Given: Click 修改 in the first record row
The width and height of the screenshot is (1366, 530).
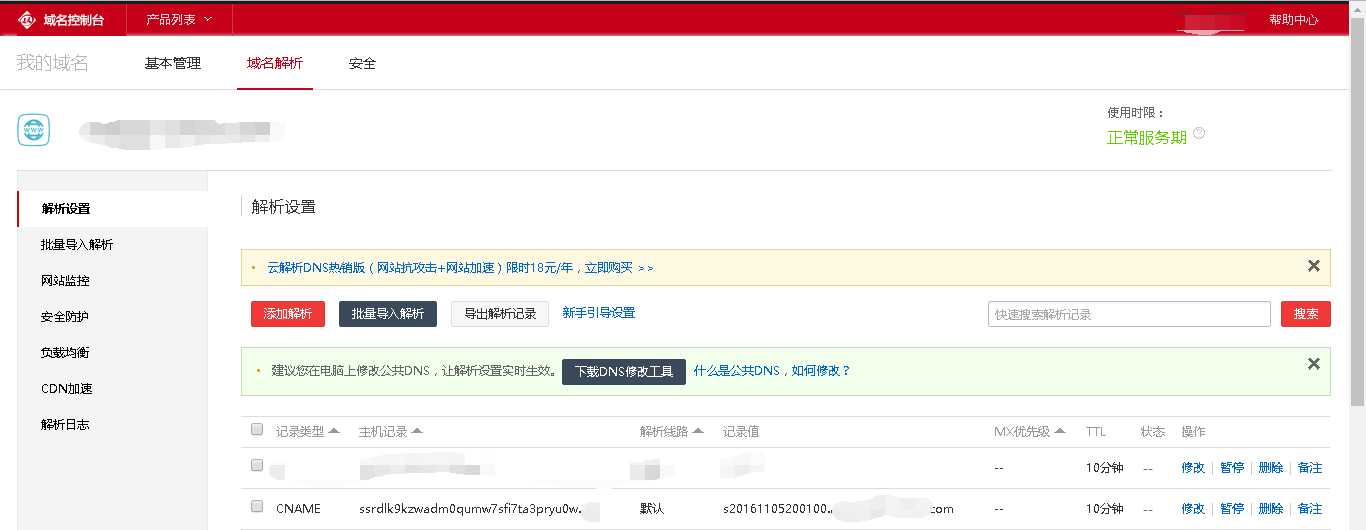Looking at the screenshot, I should point(1193,468).
